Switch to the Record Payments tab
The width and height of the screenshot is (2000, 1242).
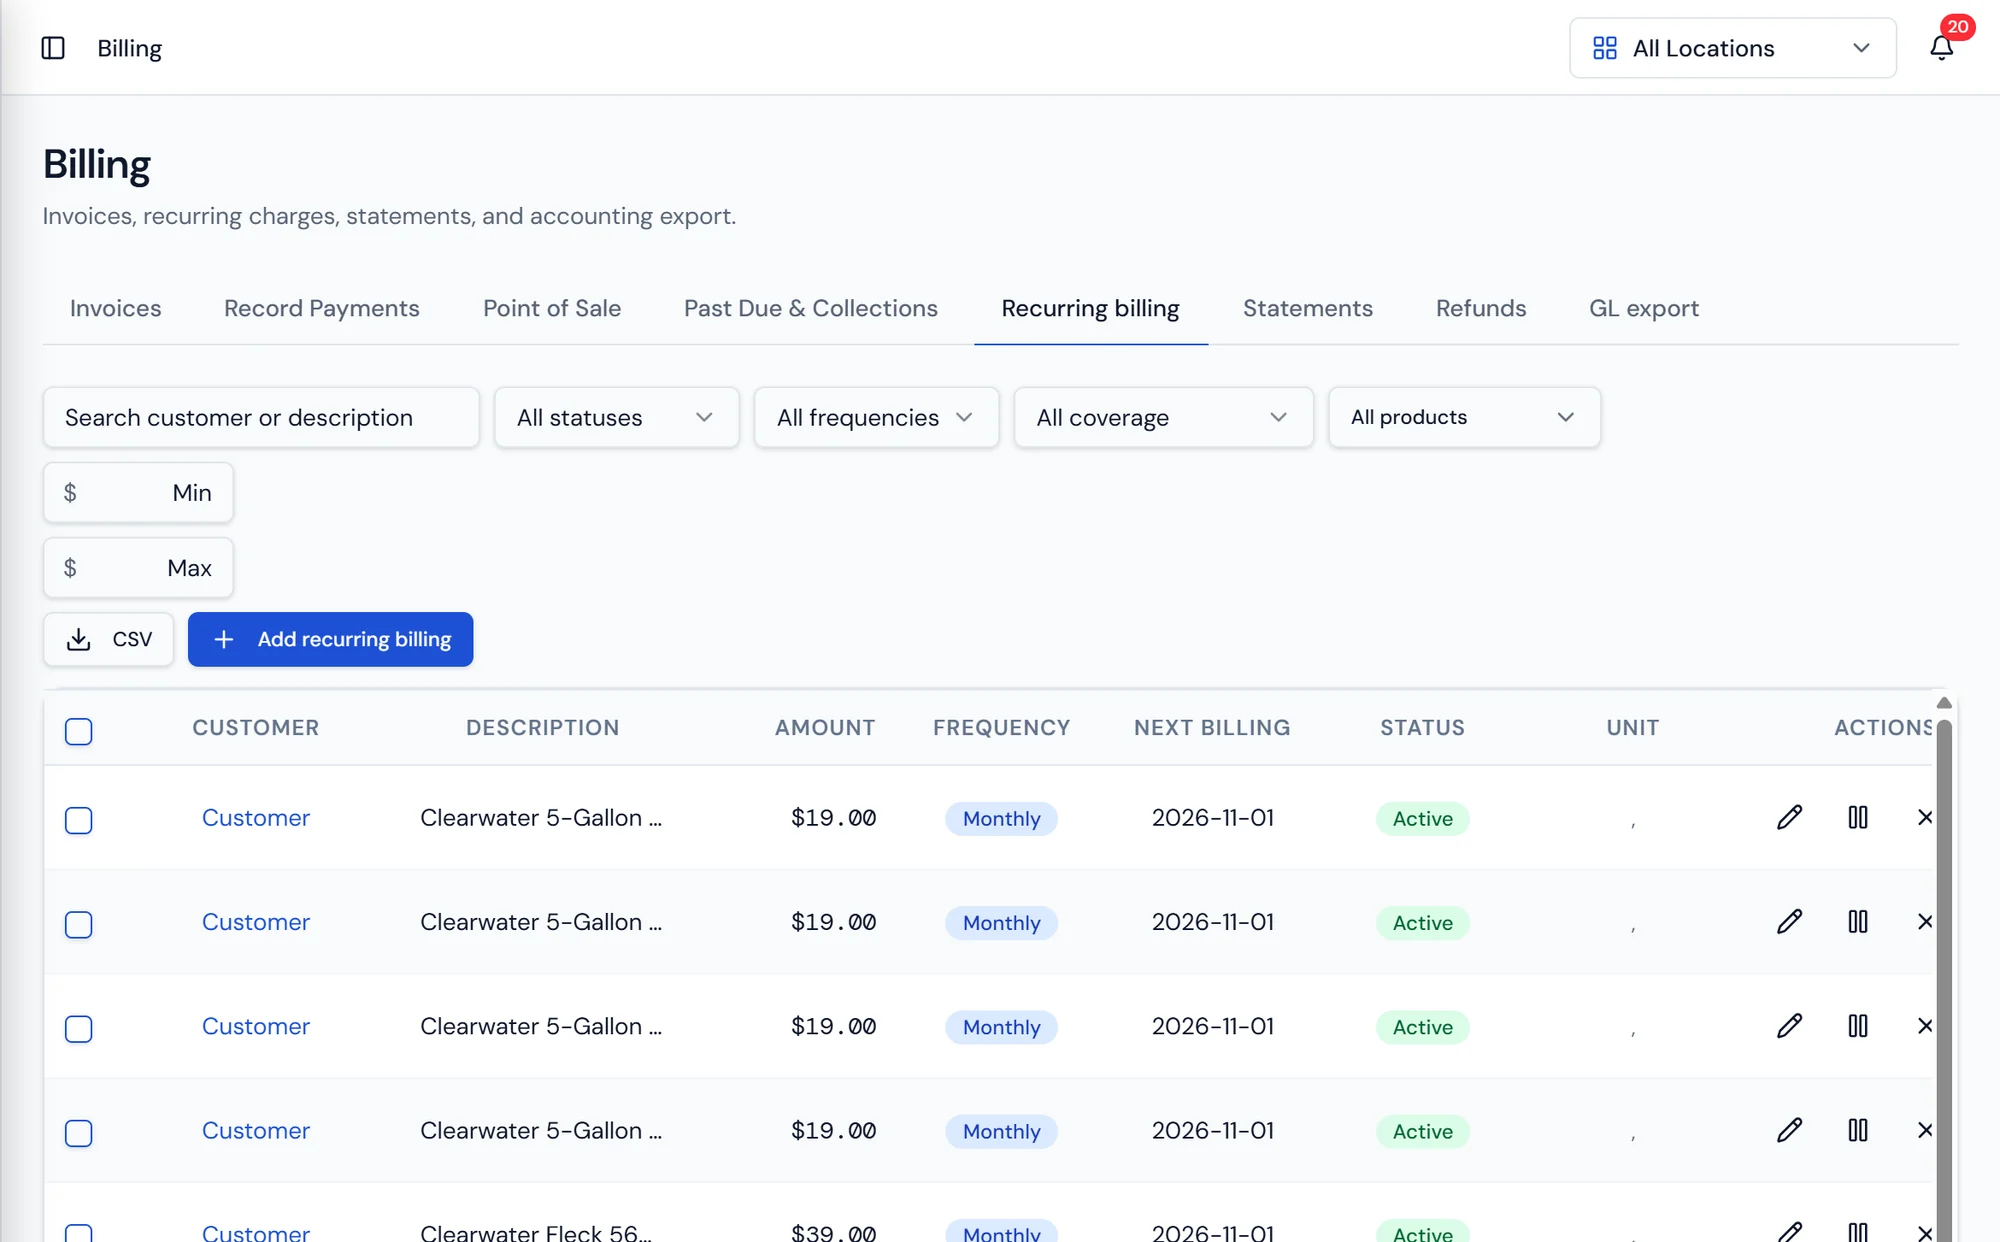click(321, 308)
